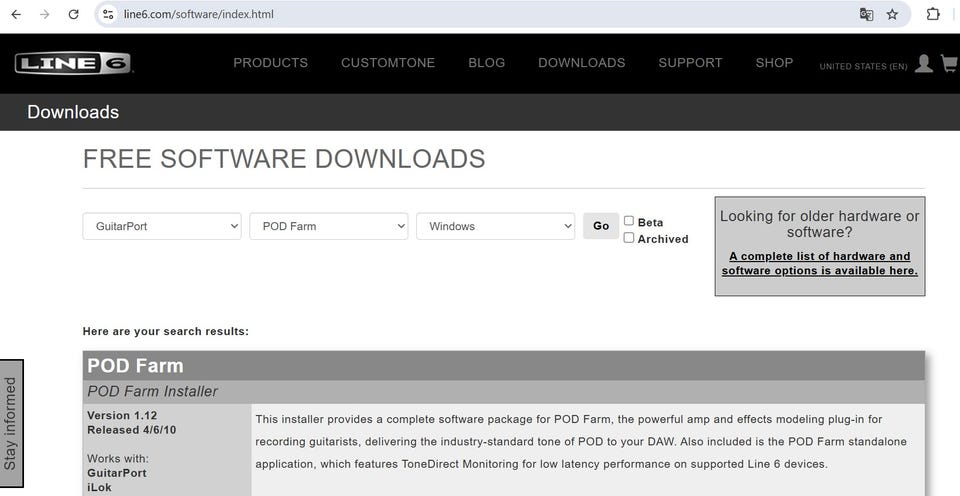Bookmark this page with the star icon

coord(893,14)
